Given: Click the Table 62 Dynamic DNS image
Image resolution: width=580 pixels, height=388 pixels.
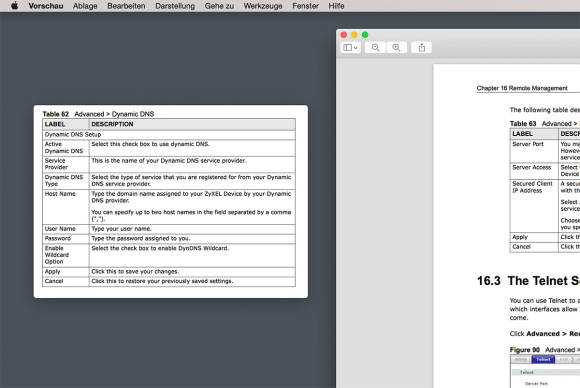Looking at the screenshot, I should point(171,202).
